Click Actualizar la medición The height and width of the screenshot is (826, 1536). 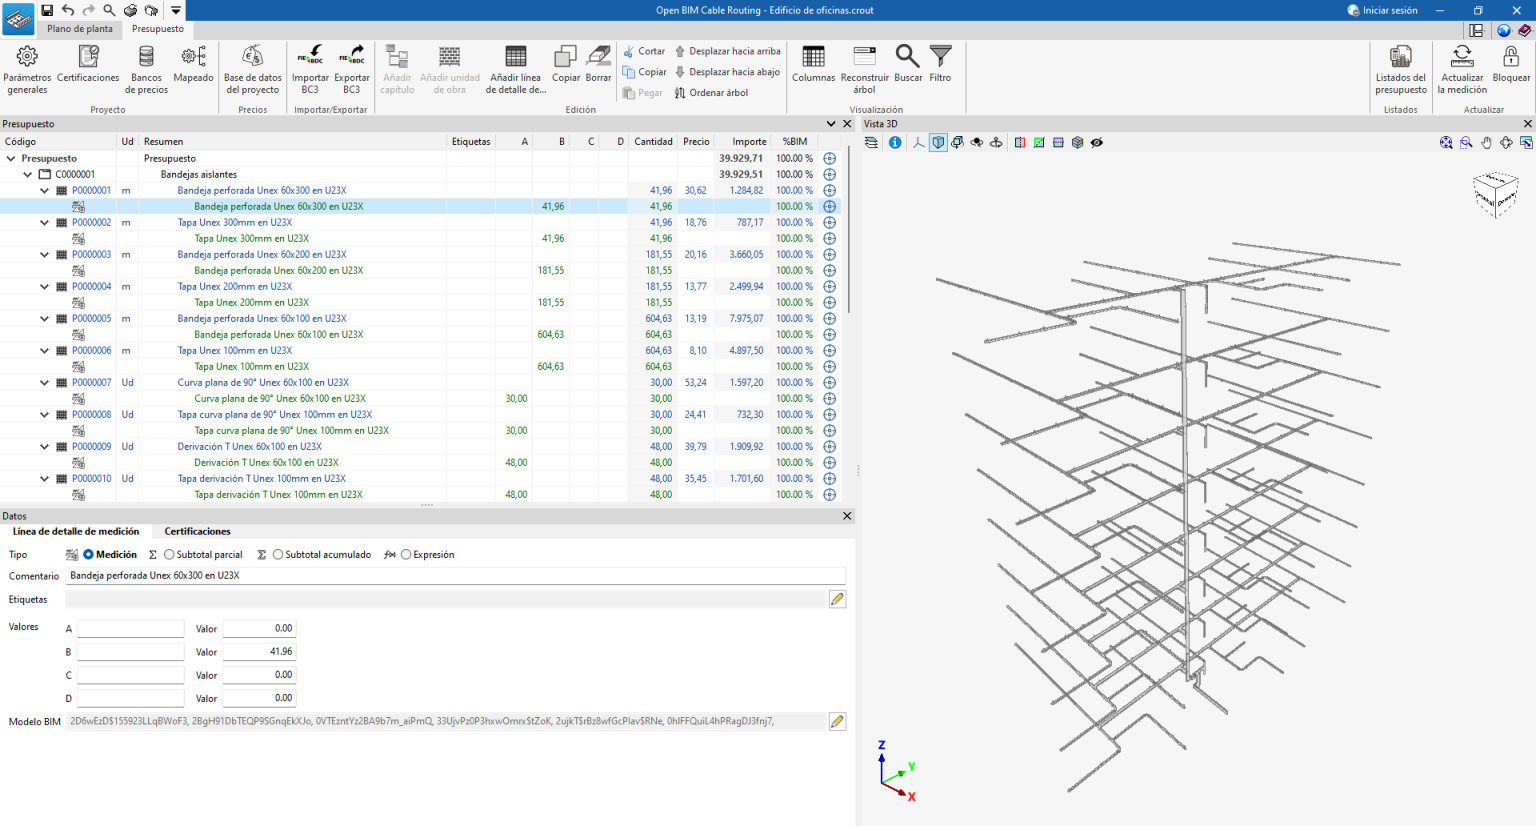pos(1462,69)
